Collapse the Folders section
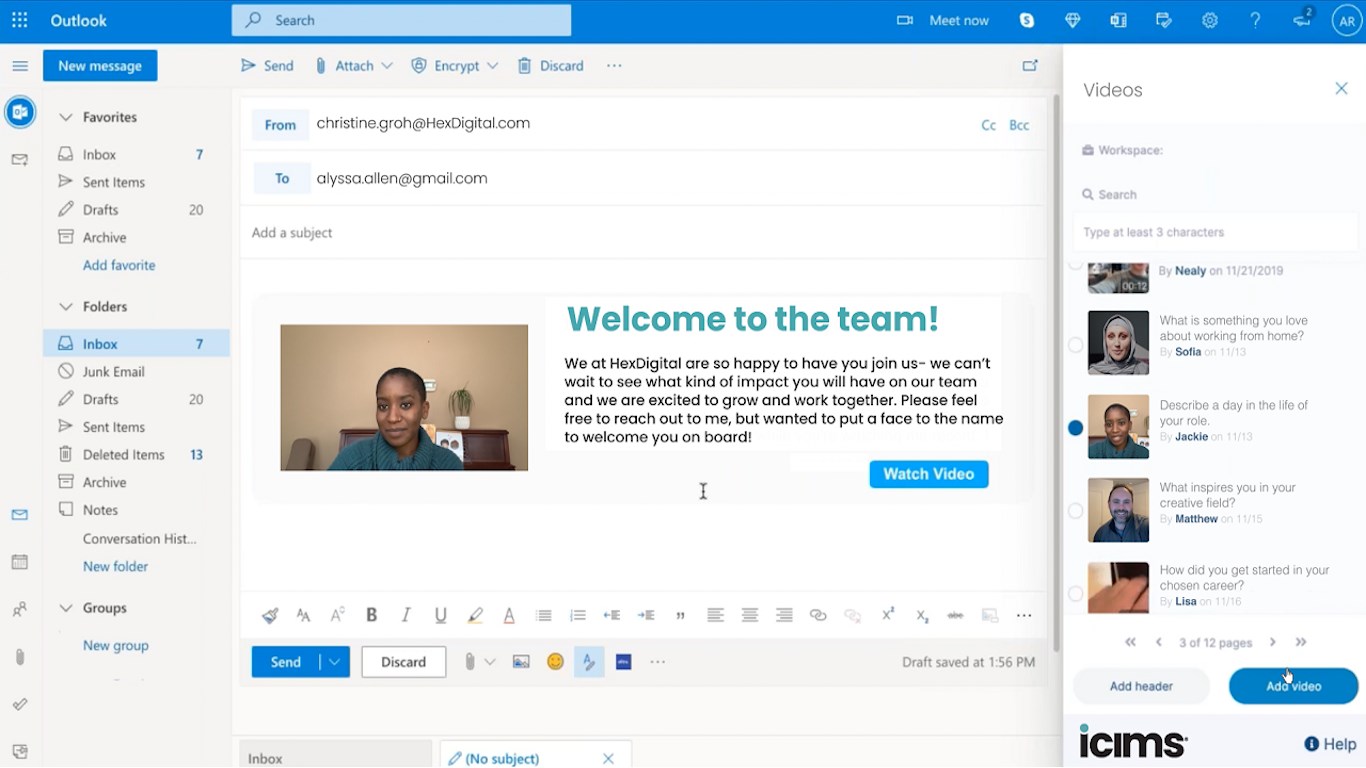Screen dimensions: 1366x768 (x=66, y=307)
